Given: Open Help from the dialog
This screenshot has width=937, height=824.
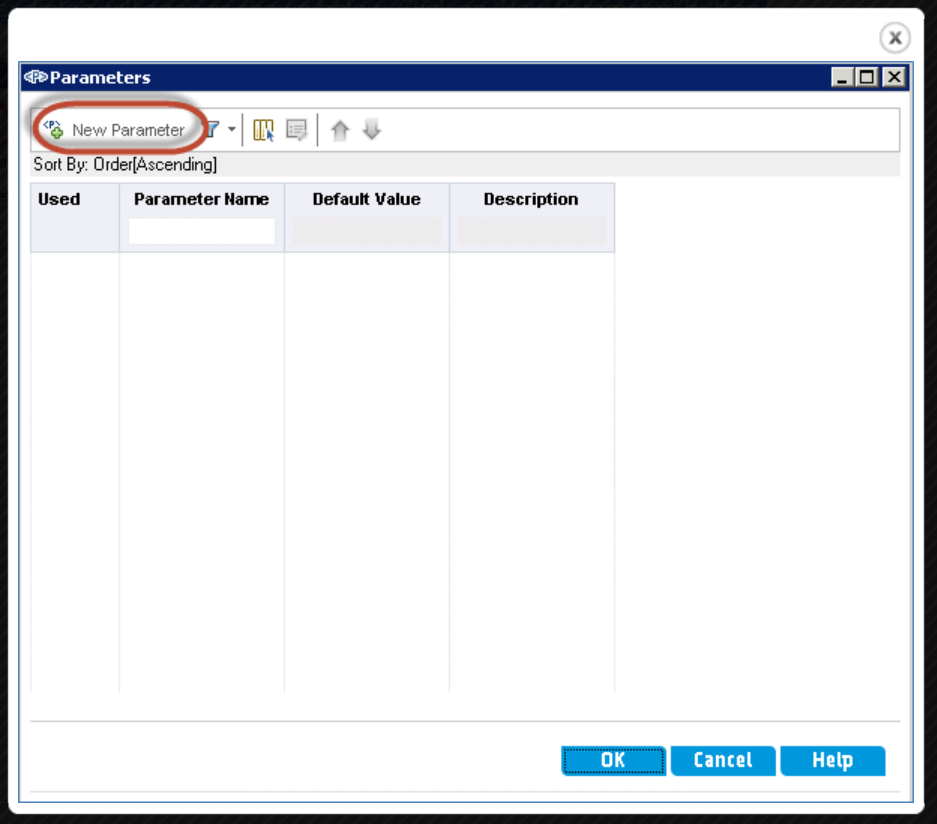Looking at the screenshot, I should (x=832, y=760).
